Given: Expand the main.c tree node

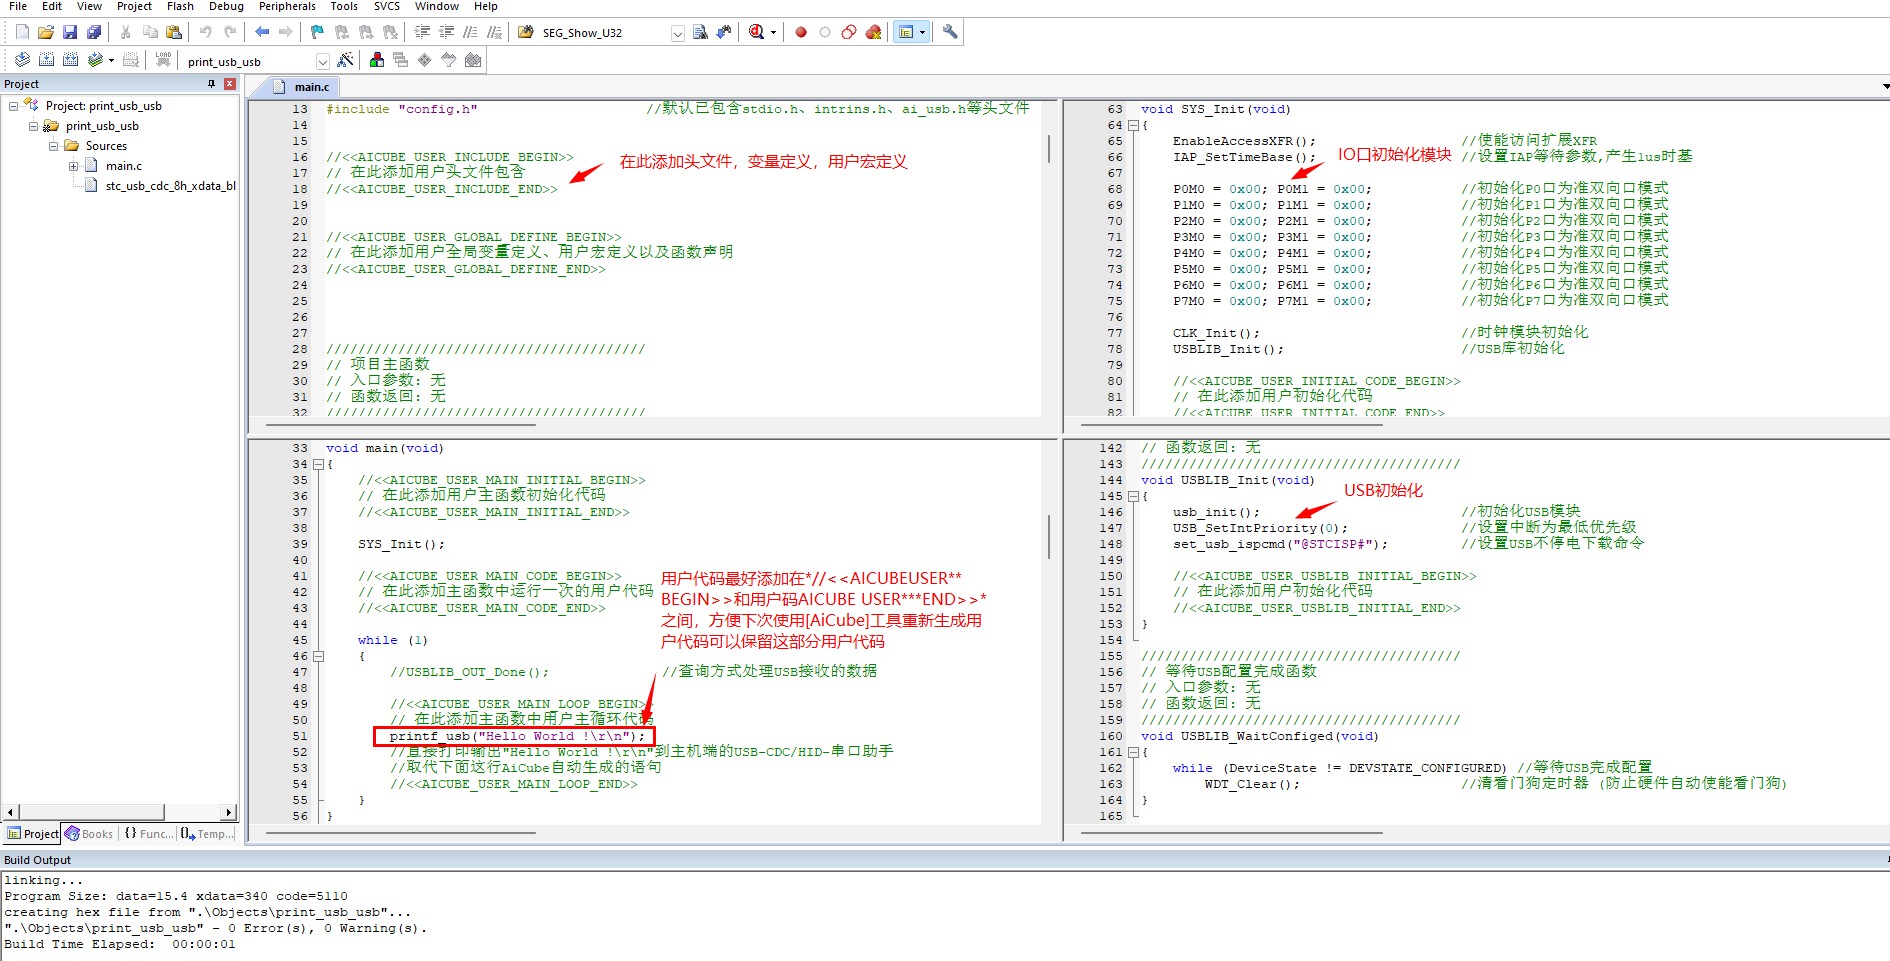Looking at the screenshot, I should 73,166.
